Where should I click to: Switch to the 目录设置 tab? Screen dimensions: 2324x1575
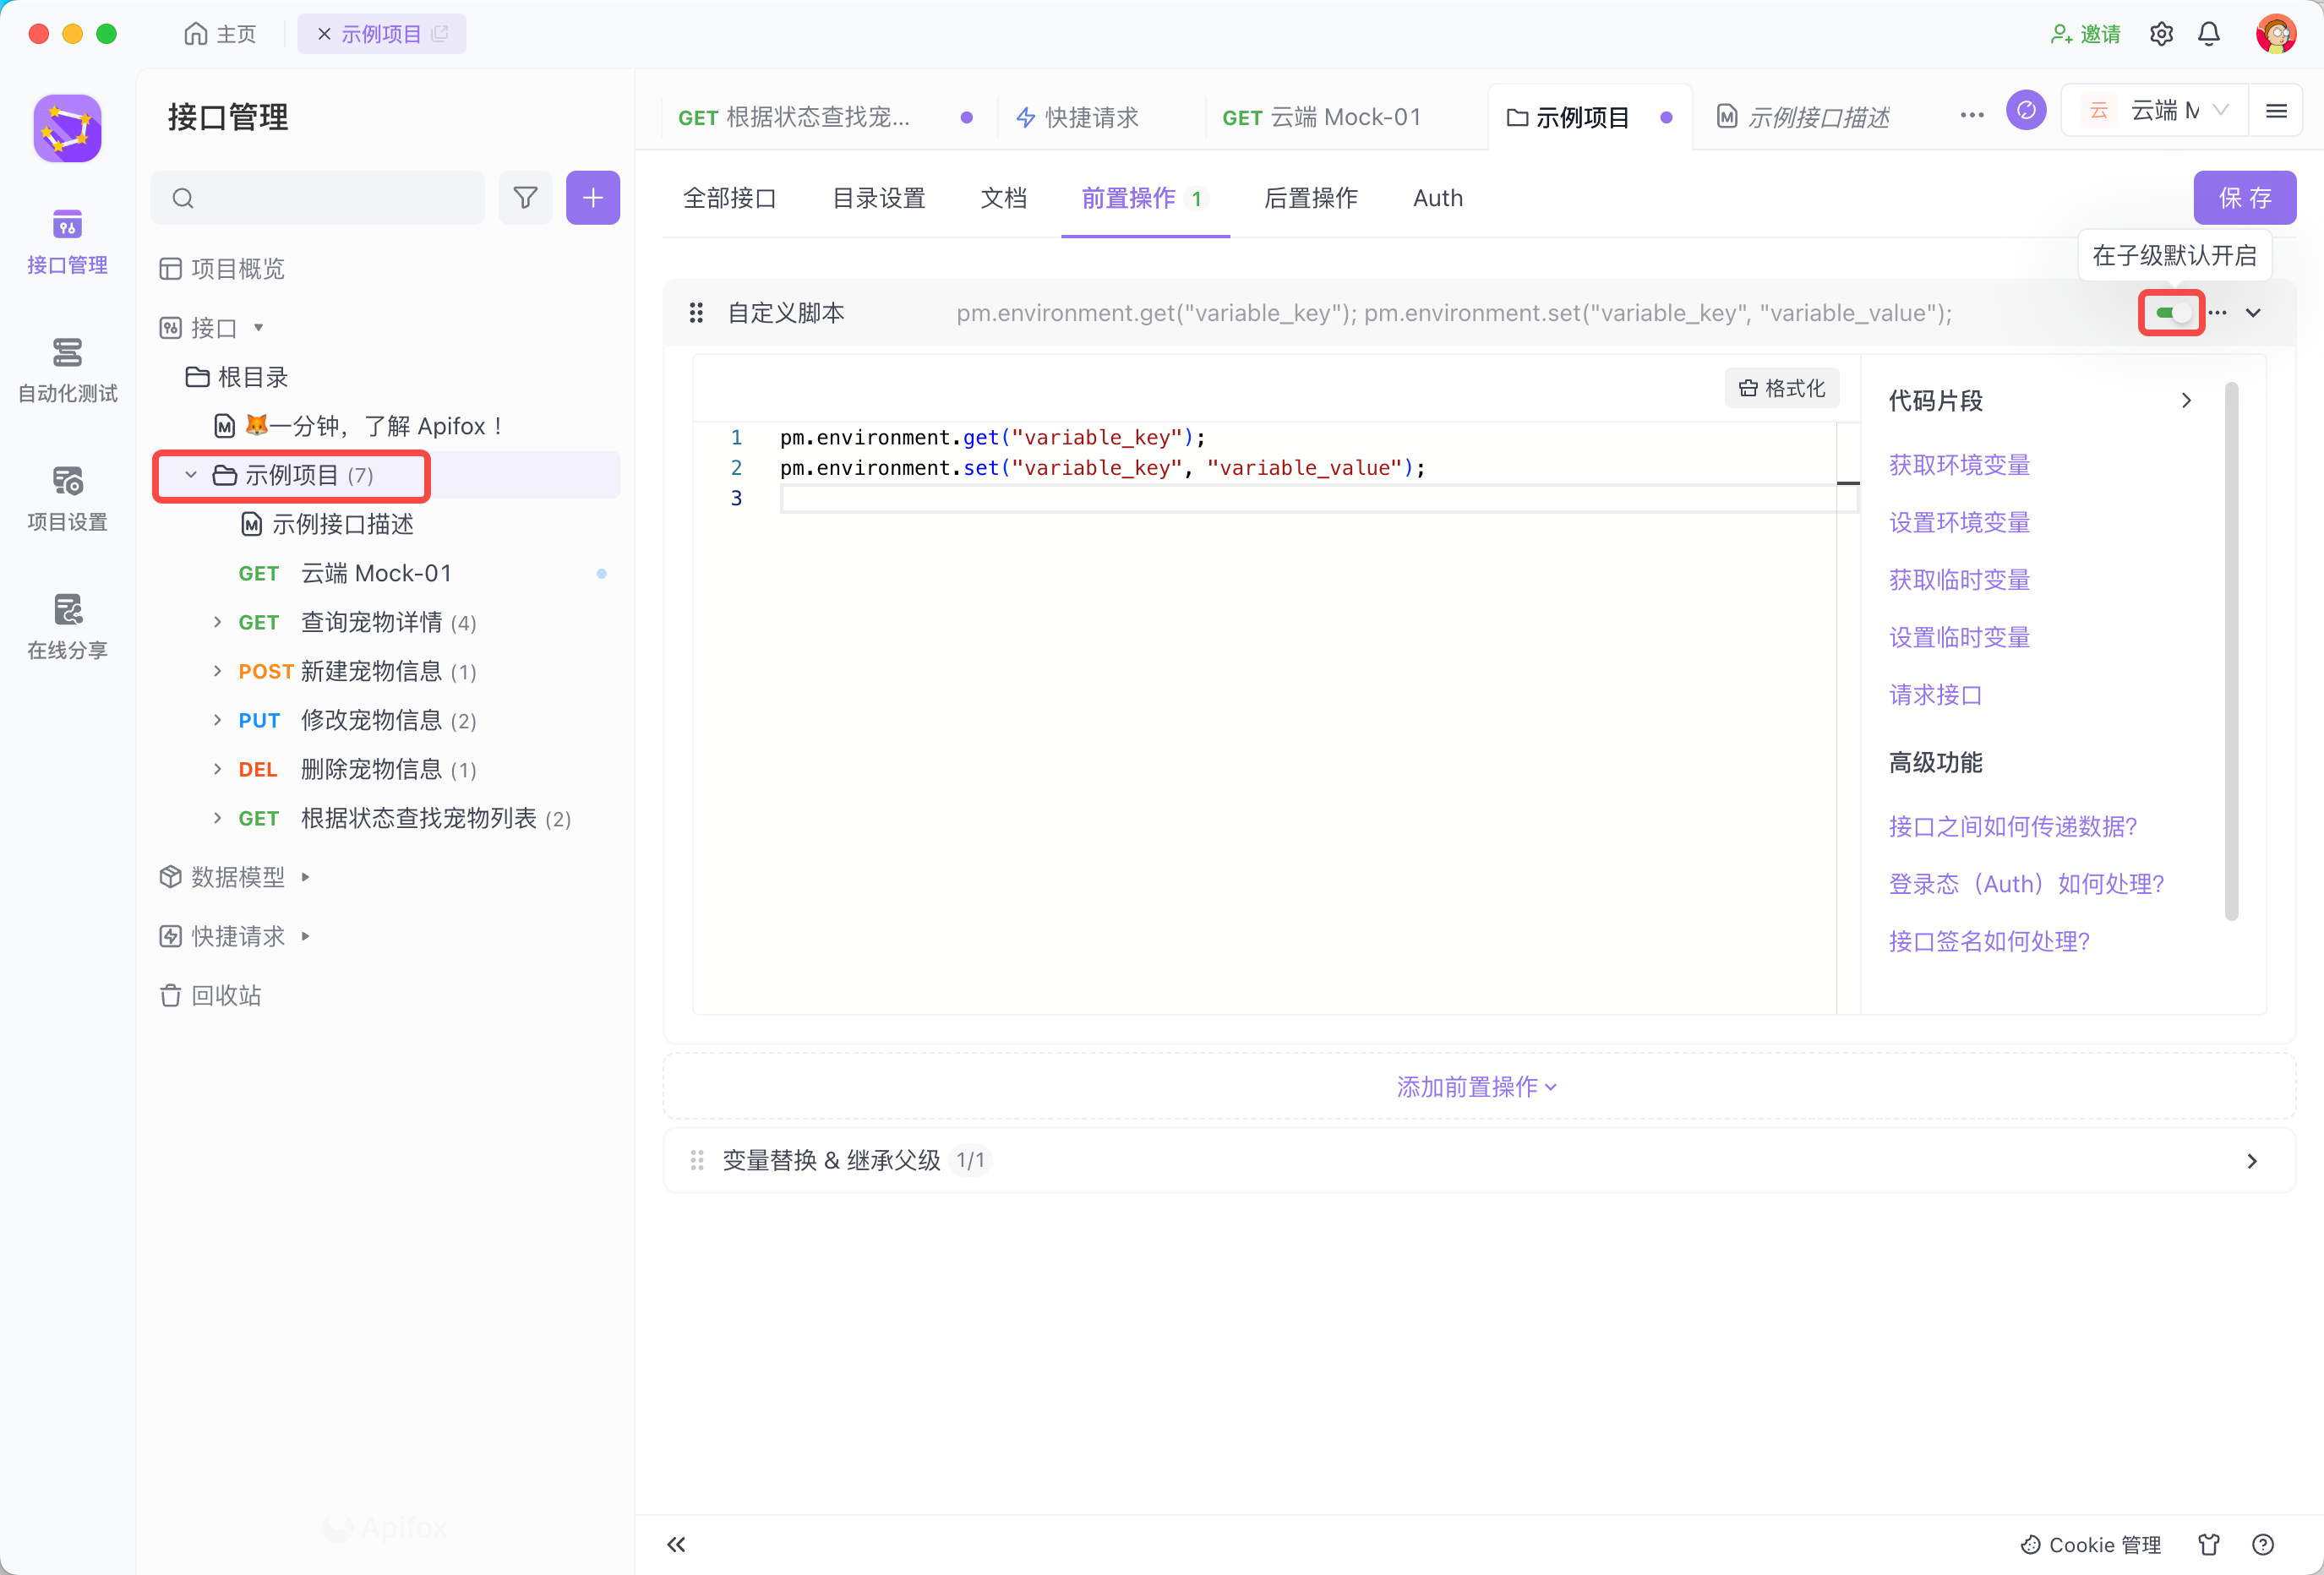pos(878,198)
